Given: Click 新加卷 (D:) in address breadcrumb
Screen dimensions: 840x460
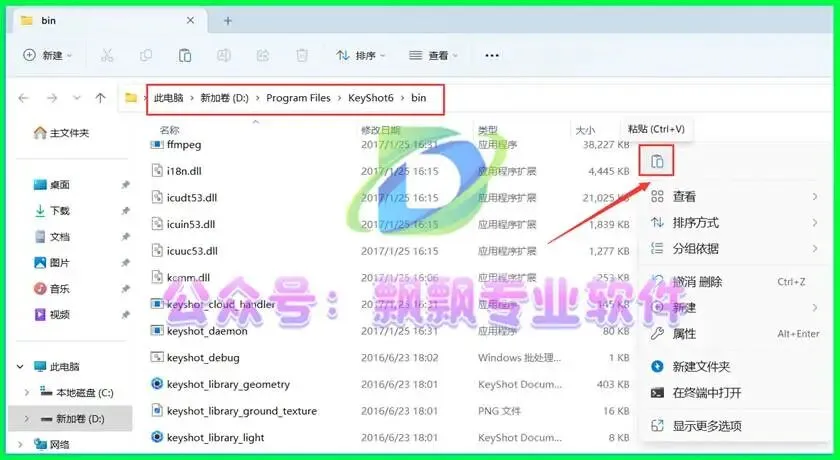Looking at the screenshot, I should point(224,98).
